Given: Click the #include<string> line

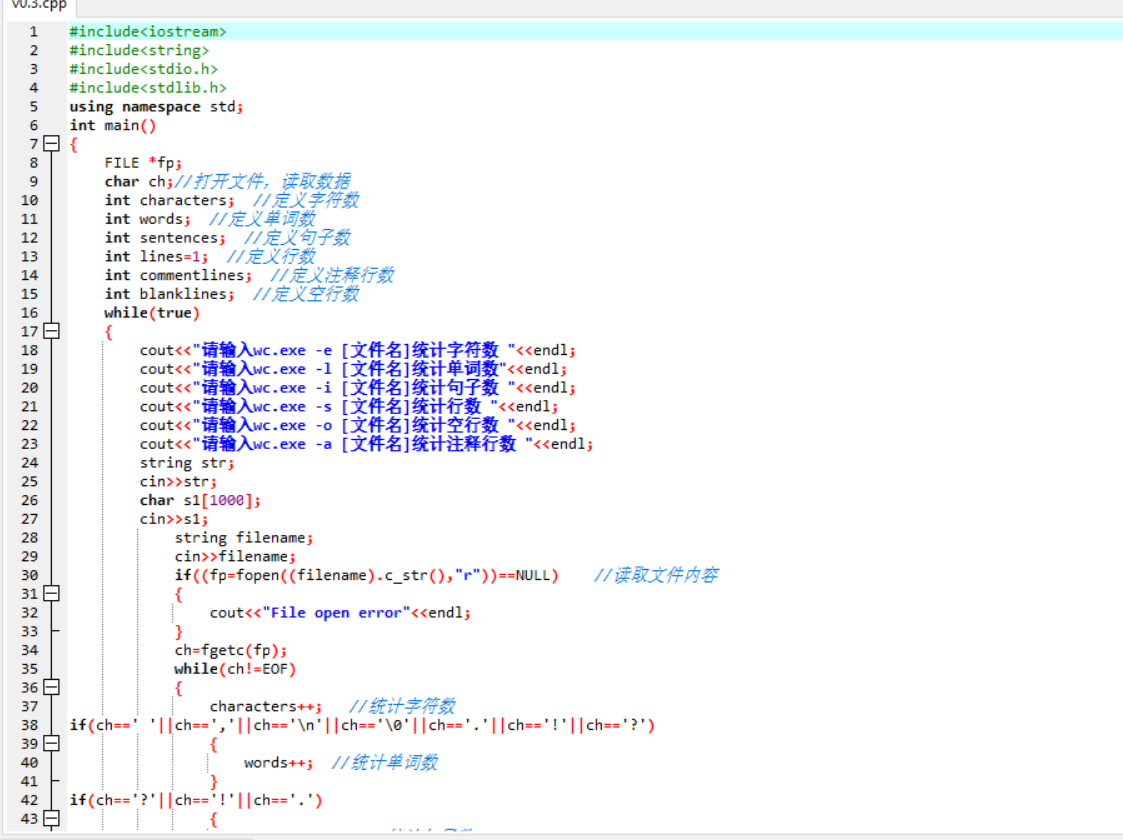Looking at the screenshot, I should click(x=139, y=50).
